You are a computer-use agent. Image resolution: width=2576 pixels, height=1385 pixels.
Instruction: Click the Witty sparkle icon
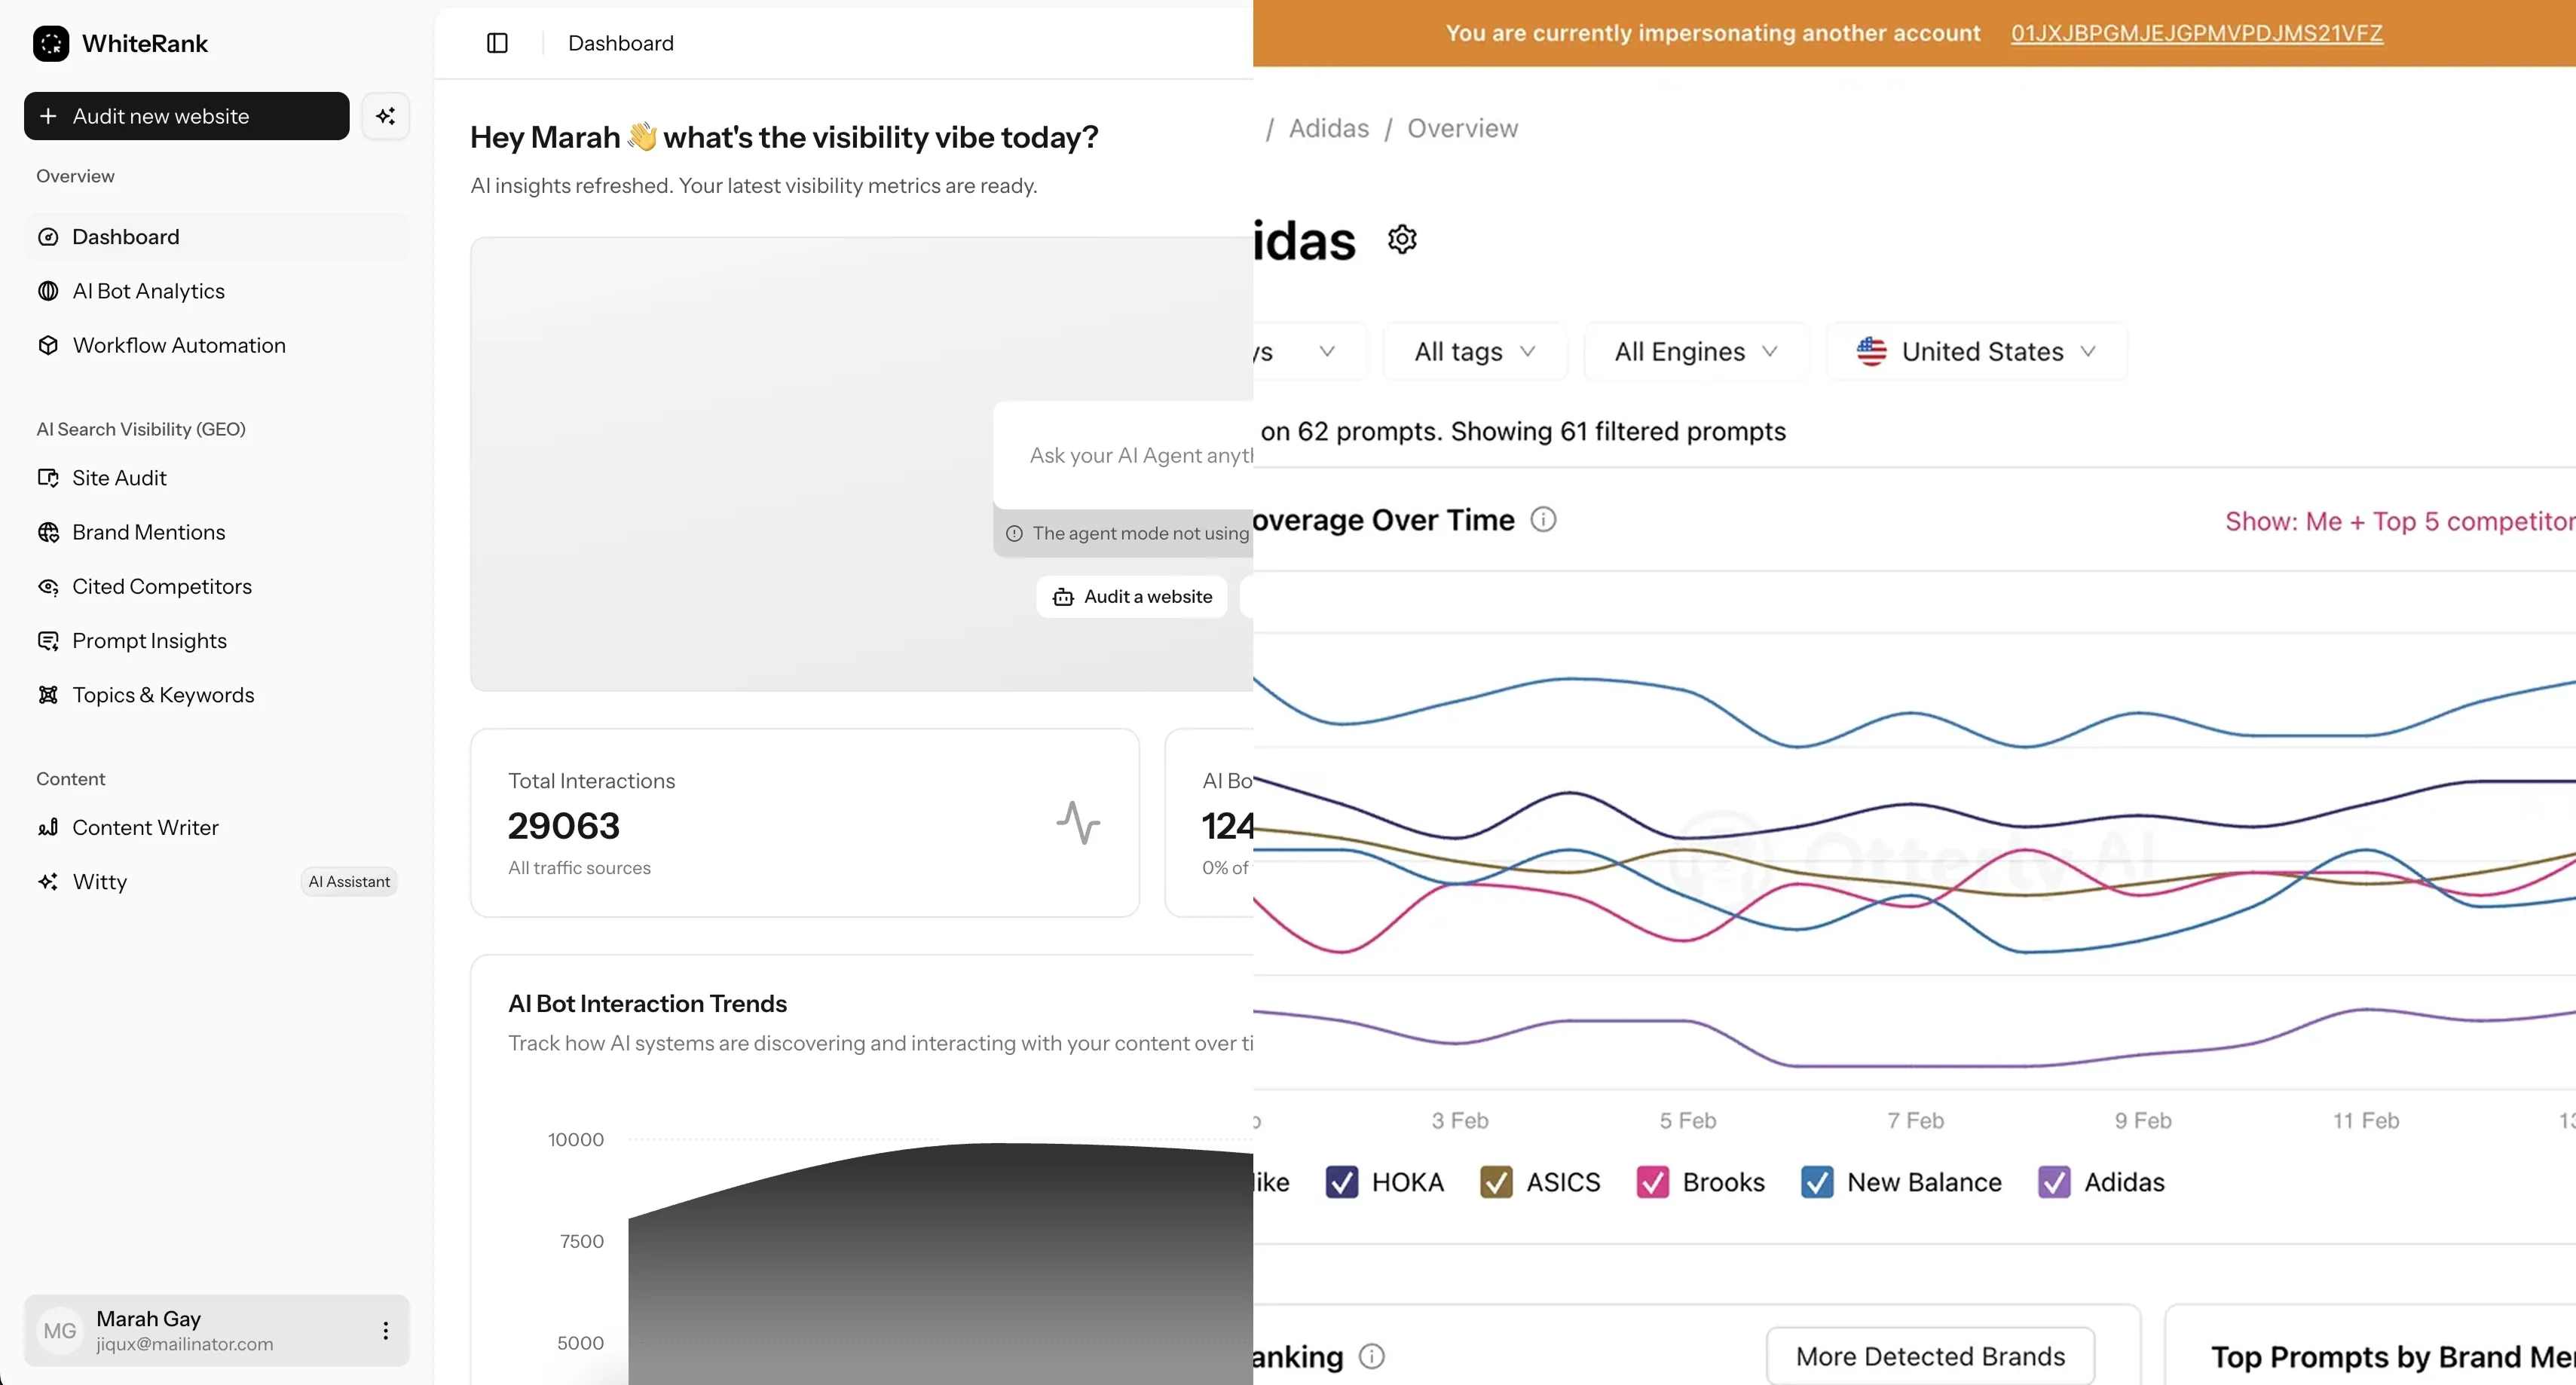(x=48, y=882)
